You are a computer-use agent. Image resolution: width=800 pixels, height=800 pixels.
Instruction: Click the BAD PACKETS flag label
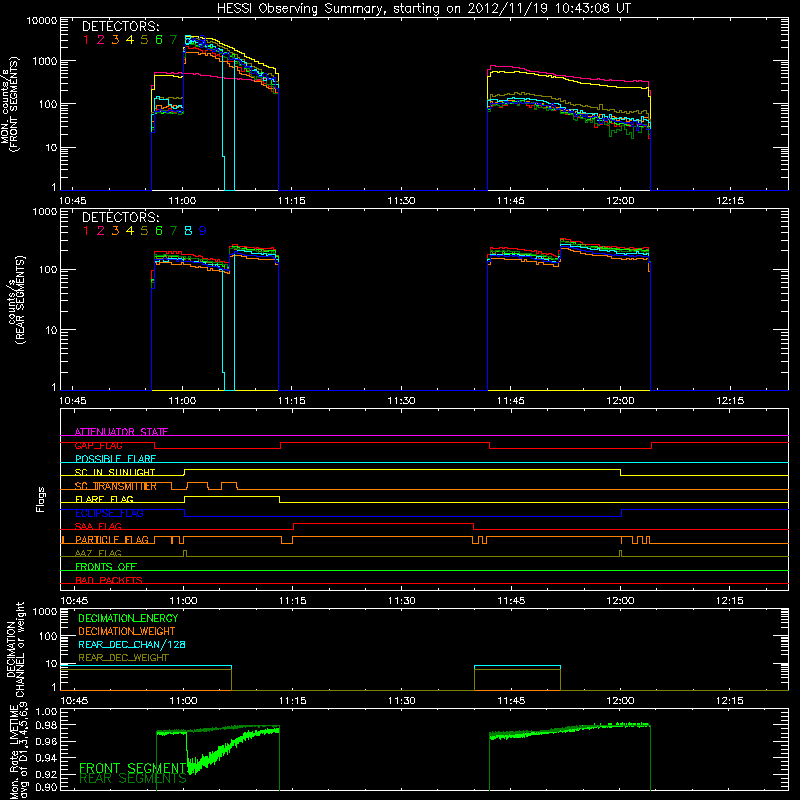click(x=109, y=581)
